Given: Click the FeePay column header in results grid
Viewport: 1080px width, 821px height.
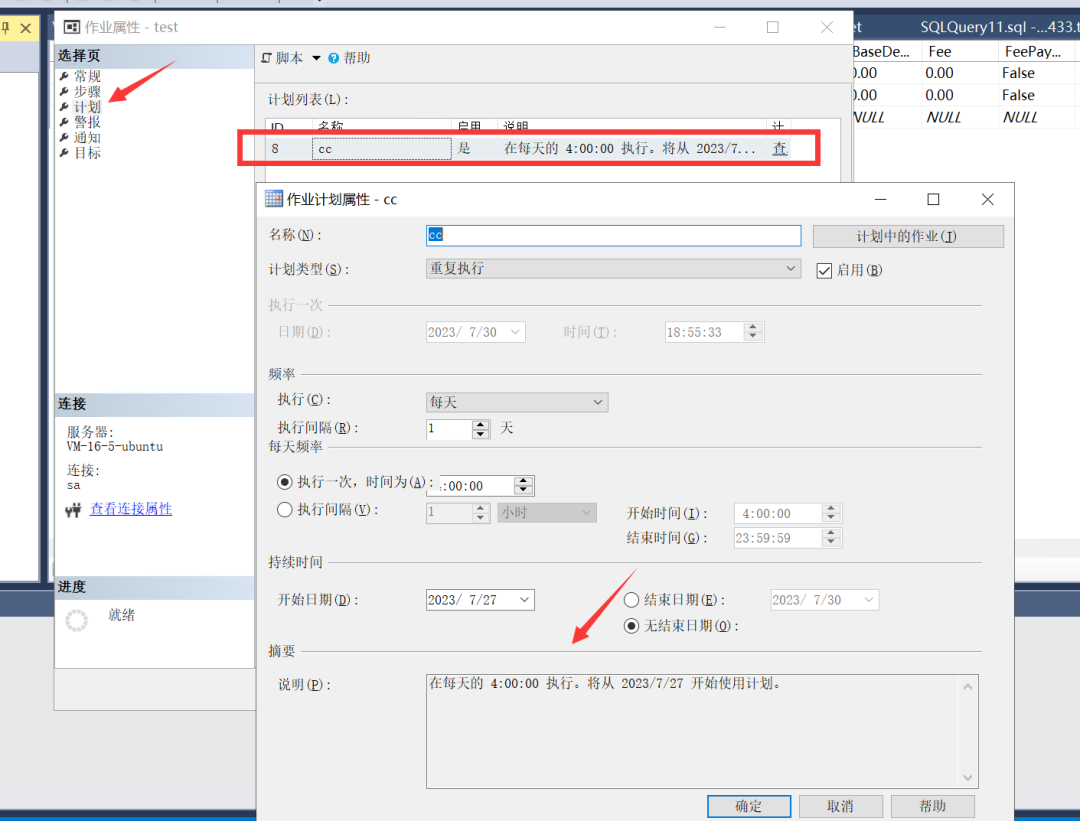Looking at the screenshot, I should pos(1032,52).
